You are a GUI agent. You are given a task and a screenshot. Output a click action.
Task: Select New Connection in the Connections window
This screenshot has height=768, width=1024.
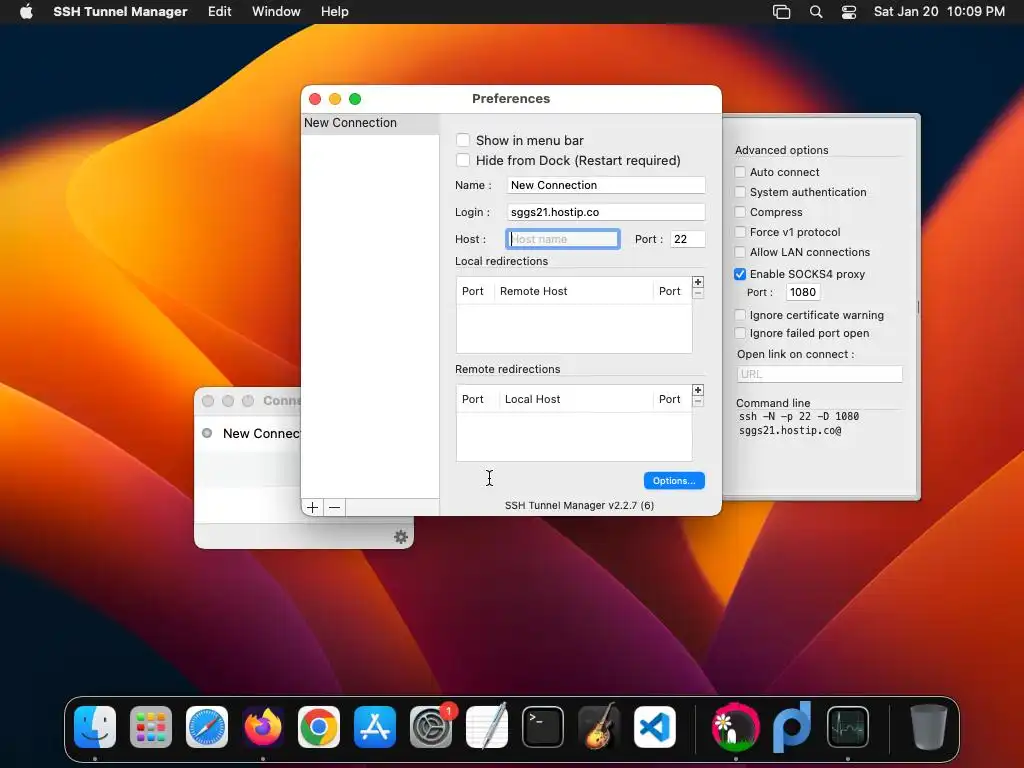[x=261, y=434]
